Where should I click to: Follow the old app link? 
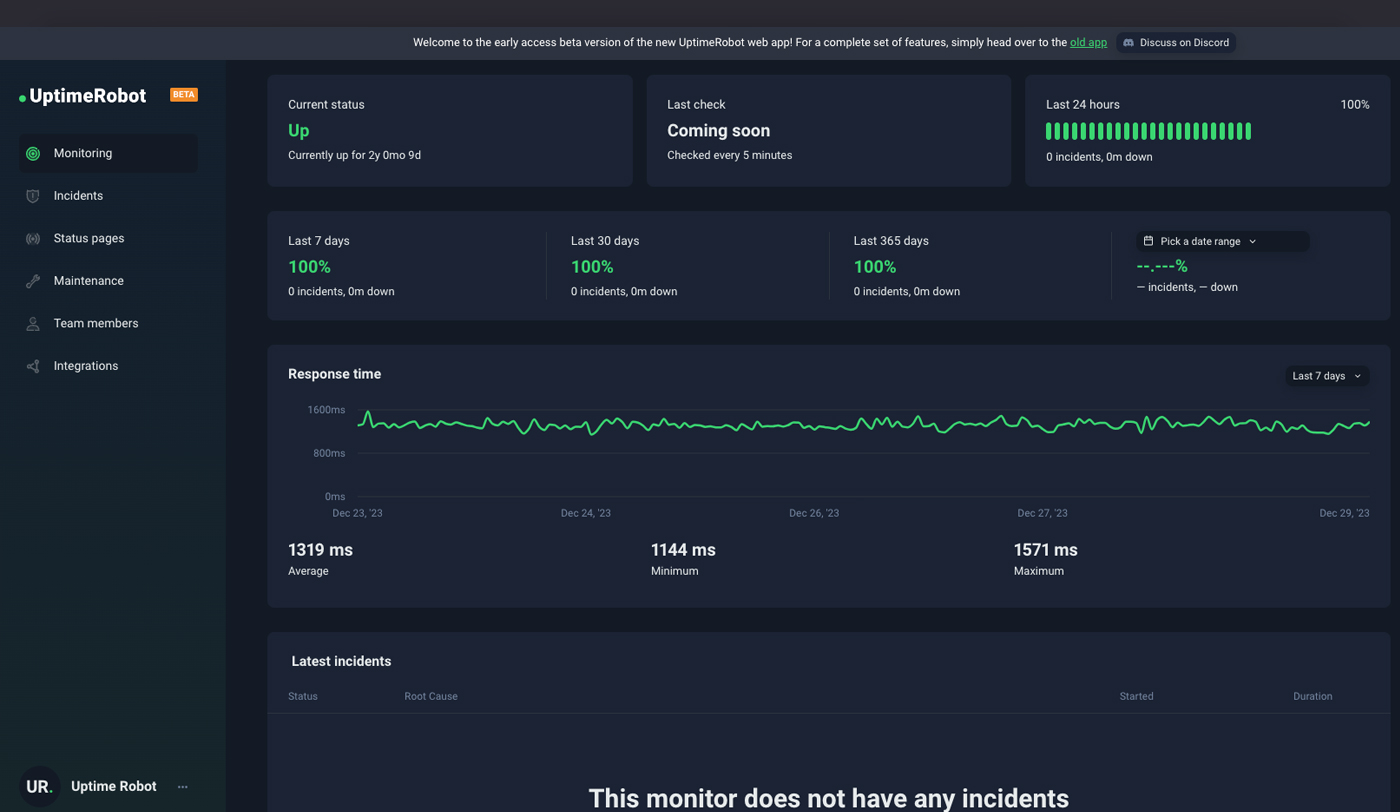point(1088,43)
